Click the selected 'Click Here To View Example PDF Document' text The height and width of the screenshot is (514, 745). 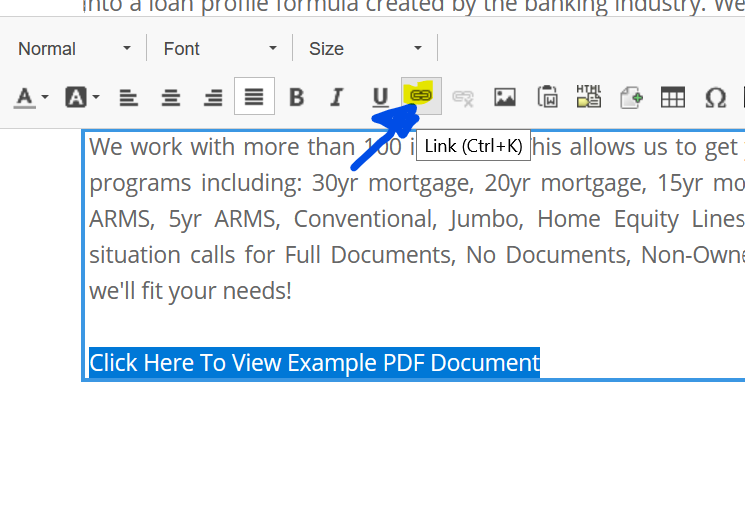coord(314,362)
